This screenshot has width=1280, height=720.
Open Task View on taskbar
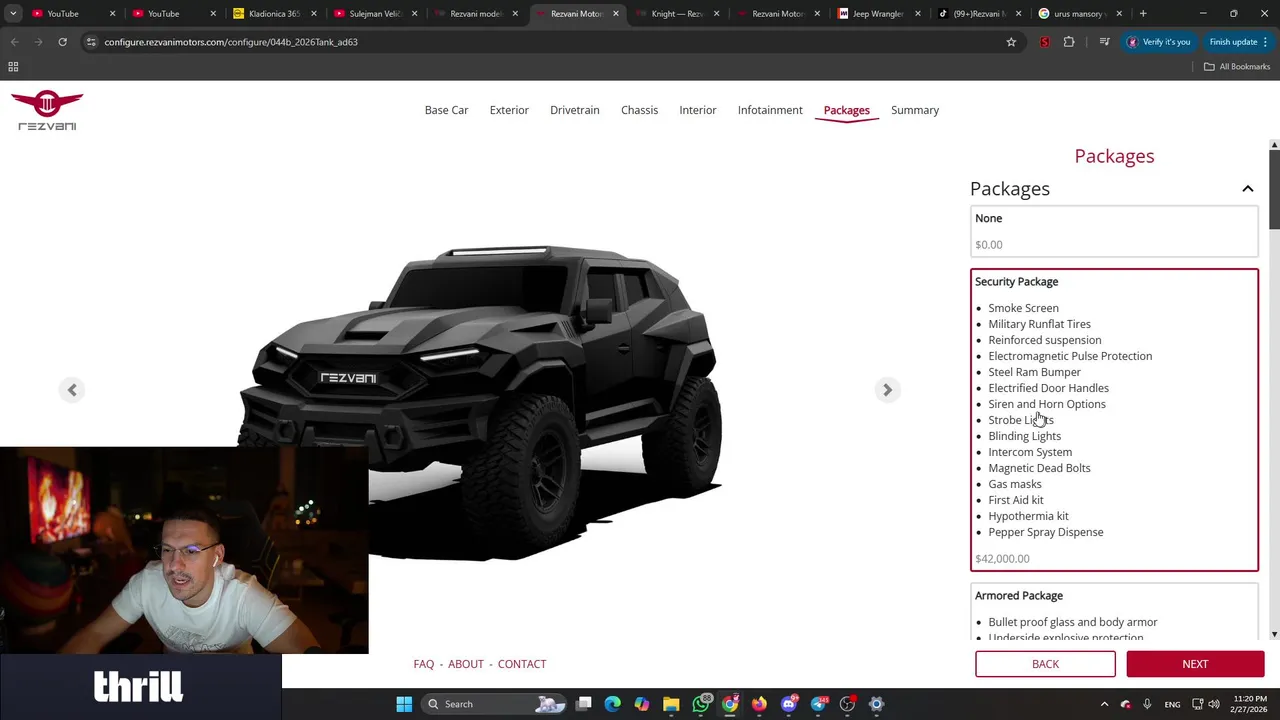(584, 704)
